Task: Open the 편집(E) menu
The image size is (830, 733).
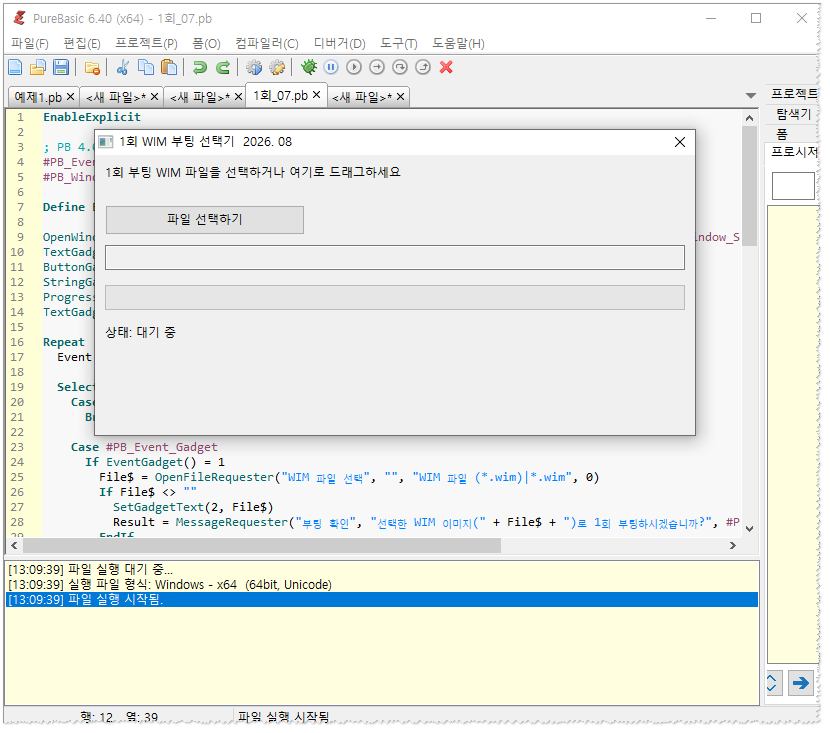Action: [82, 43]
